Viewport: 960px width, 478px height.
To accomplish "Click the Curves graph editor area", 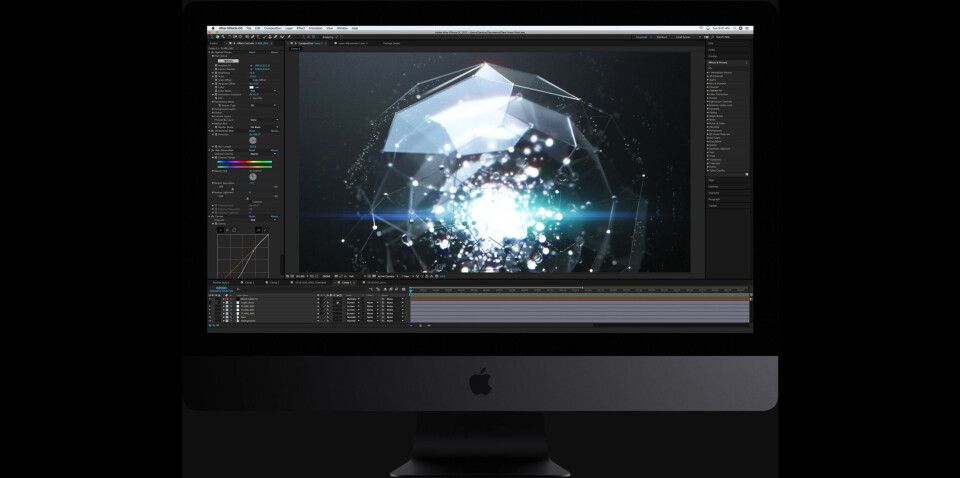I will point(242,256).
